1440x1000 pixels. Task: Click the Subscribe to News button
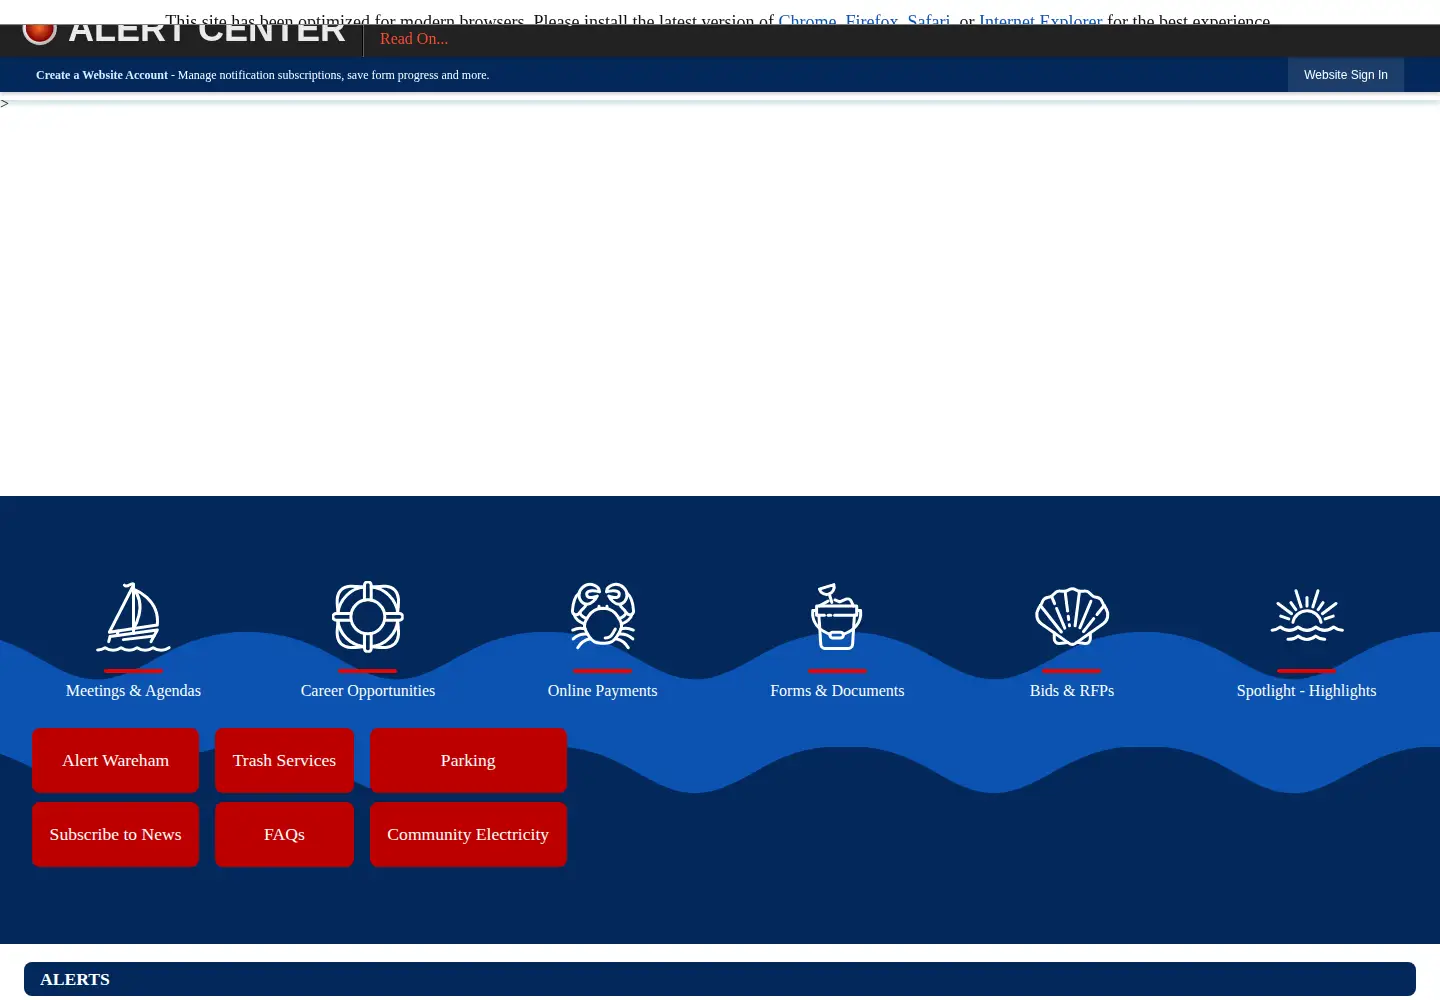click(x=115, y=834)
